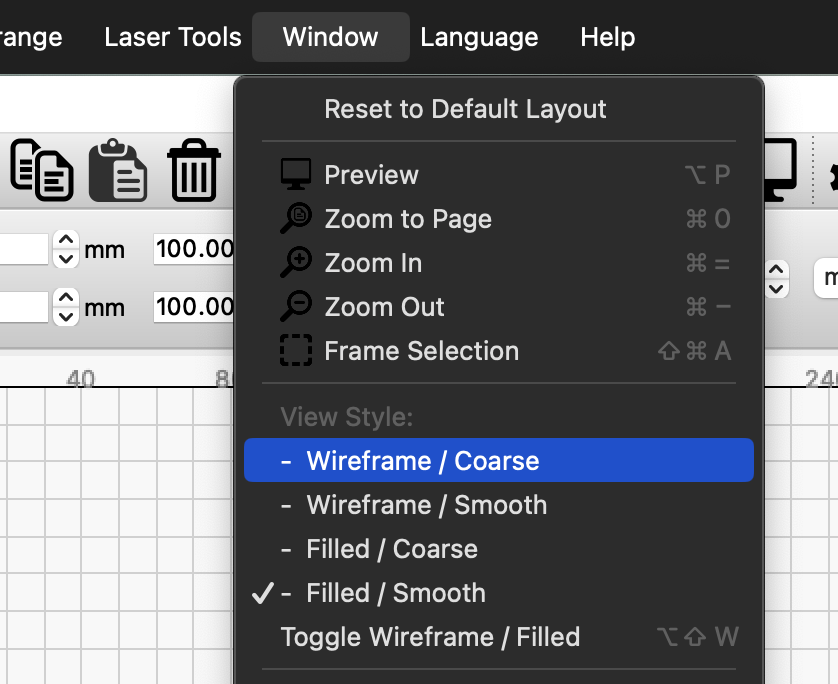Open the Language menu
Viewport: 838px width, 684px height.
pyautogui.click(x=479, y=37)
